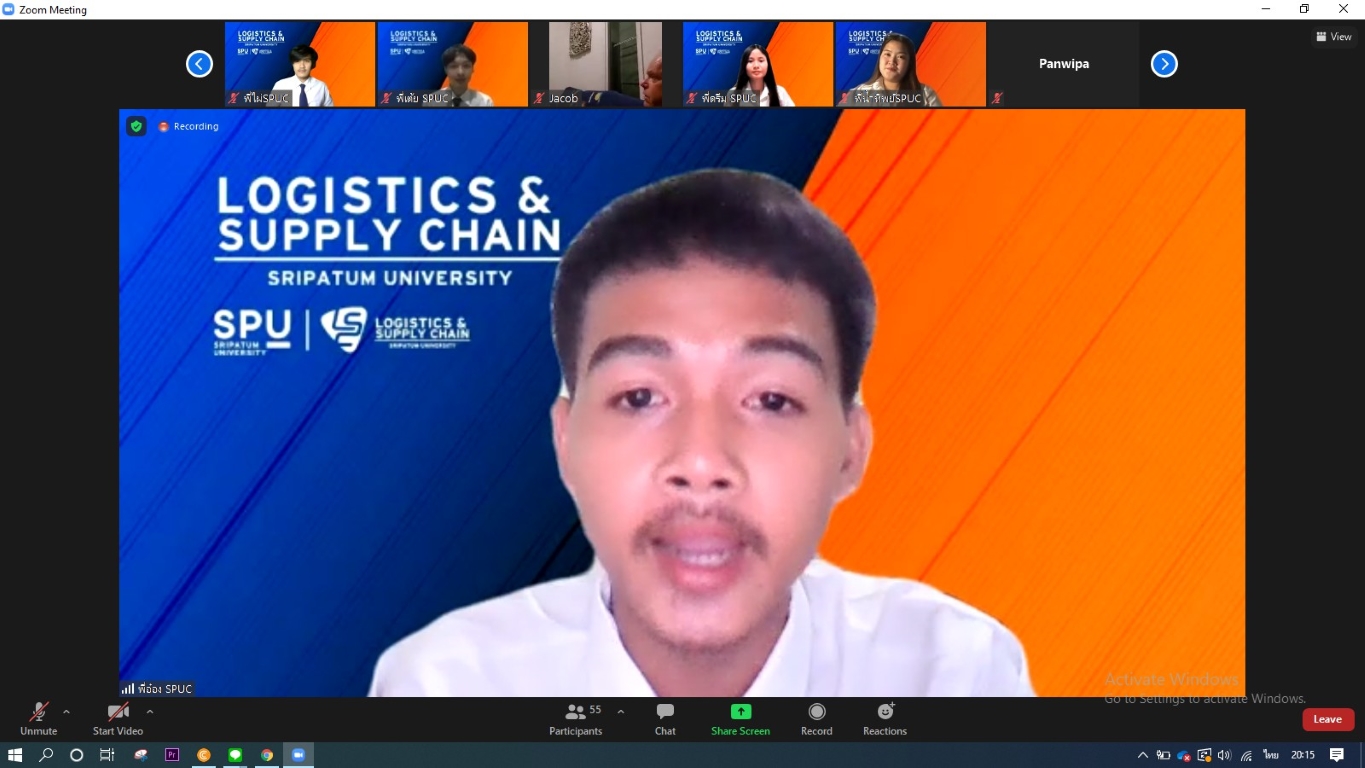Show hidden system tray icons
Screen dimensions: 1365x768
1143,755
